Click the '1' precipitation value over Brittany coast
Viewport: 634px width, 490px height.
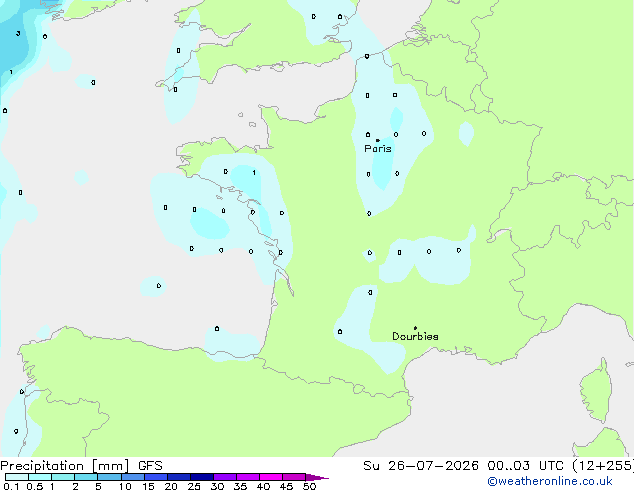[254, 173]
